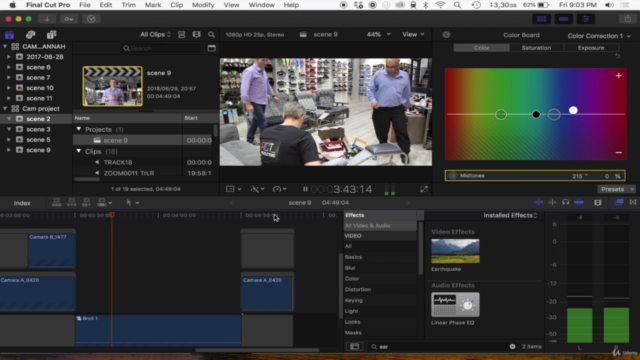The height and width of the screenshot is (360, 640).
Task: Reset the color board with the arrow icon
Action: coord(617,56)
